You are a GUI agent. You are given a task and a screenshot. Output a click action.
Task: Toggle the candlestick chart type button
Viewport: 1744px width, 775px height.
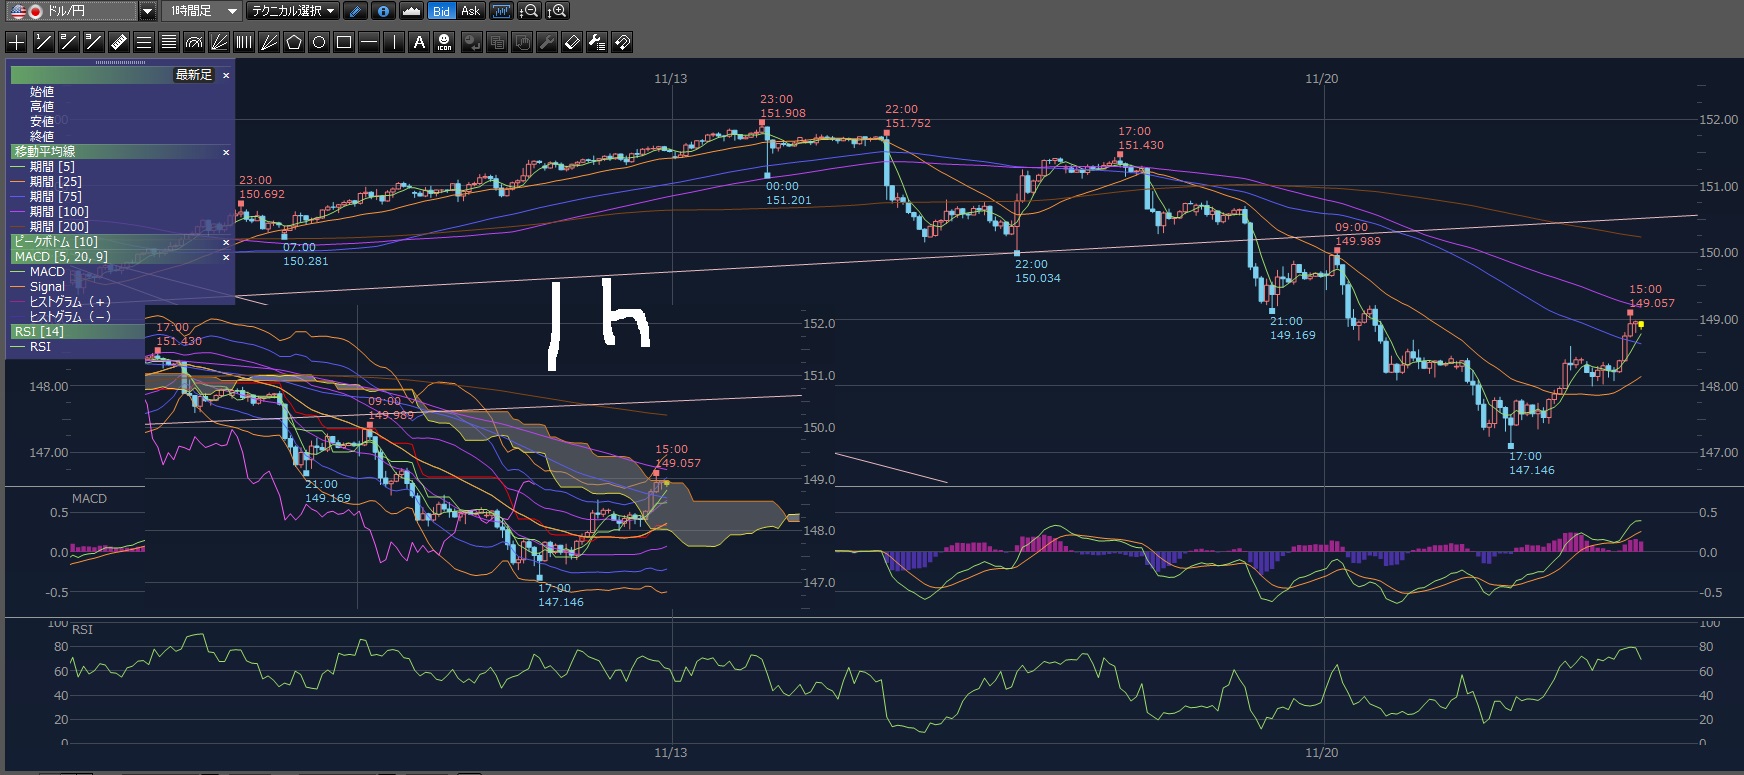pos(501,11)
